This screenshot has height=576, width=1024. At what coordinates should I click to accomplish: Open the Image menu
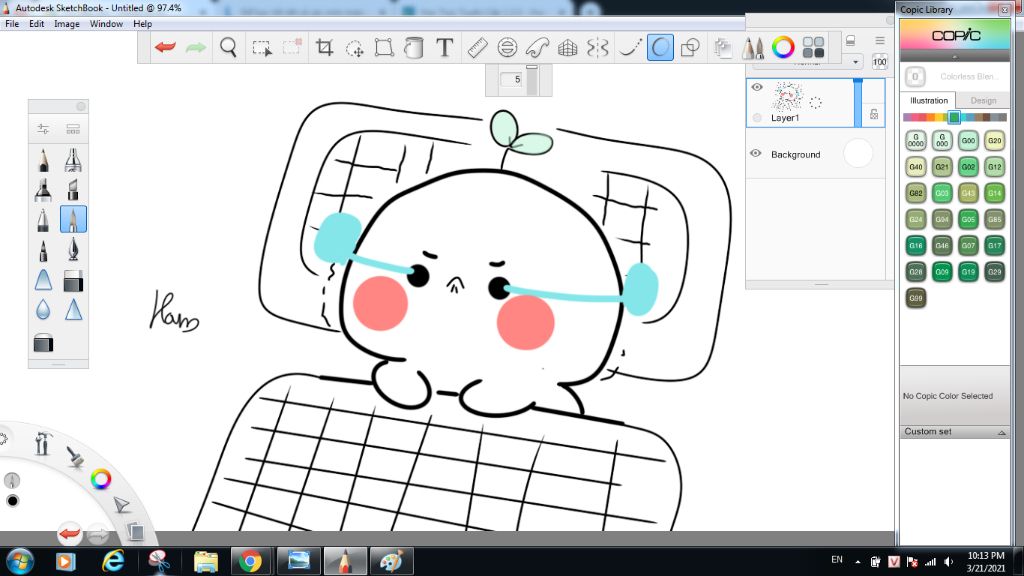pos(67,24)
